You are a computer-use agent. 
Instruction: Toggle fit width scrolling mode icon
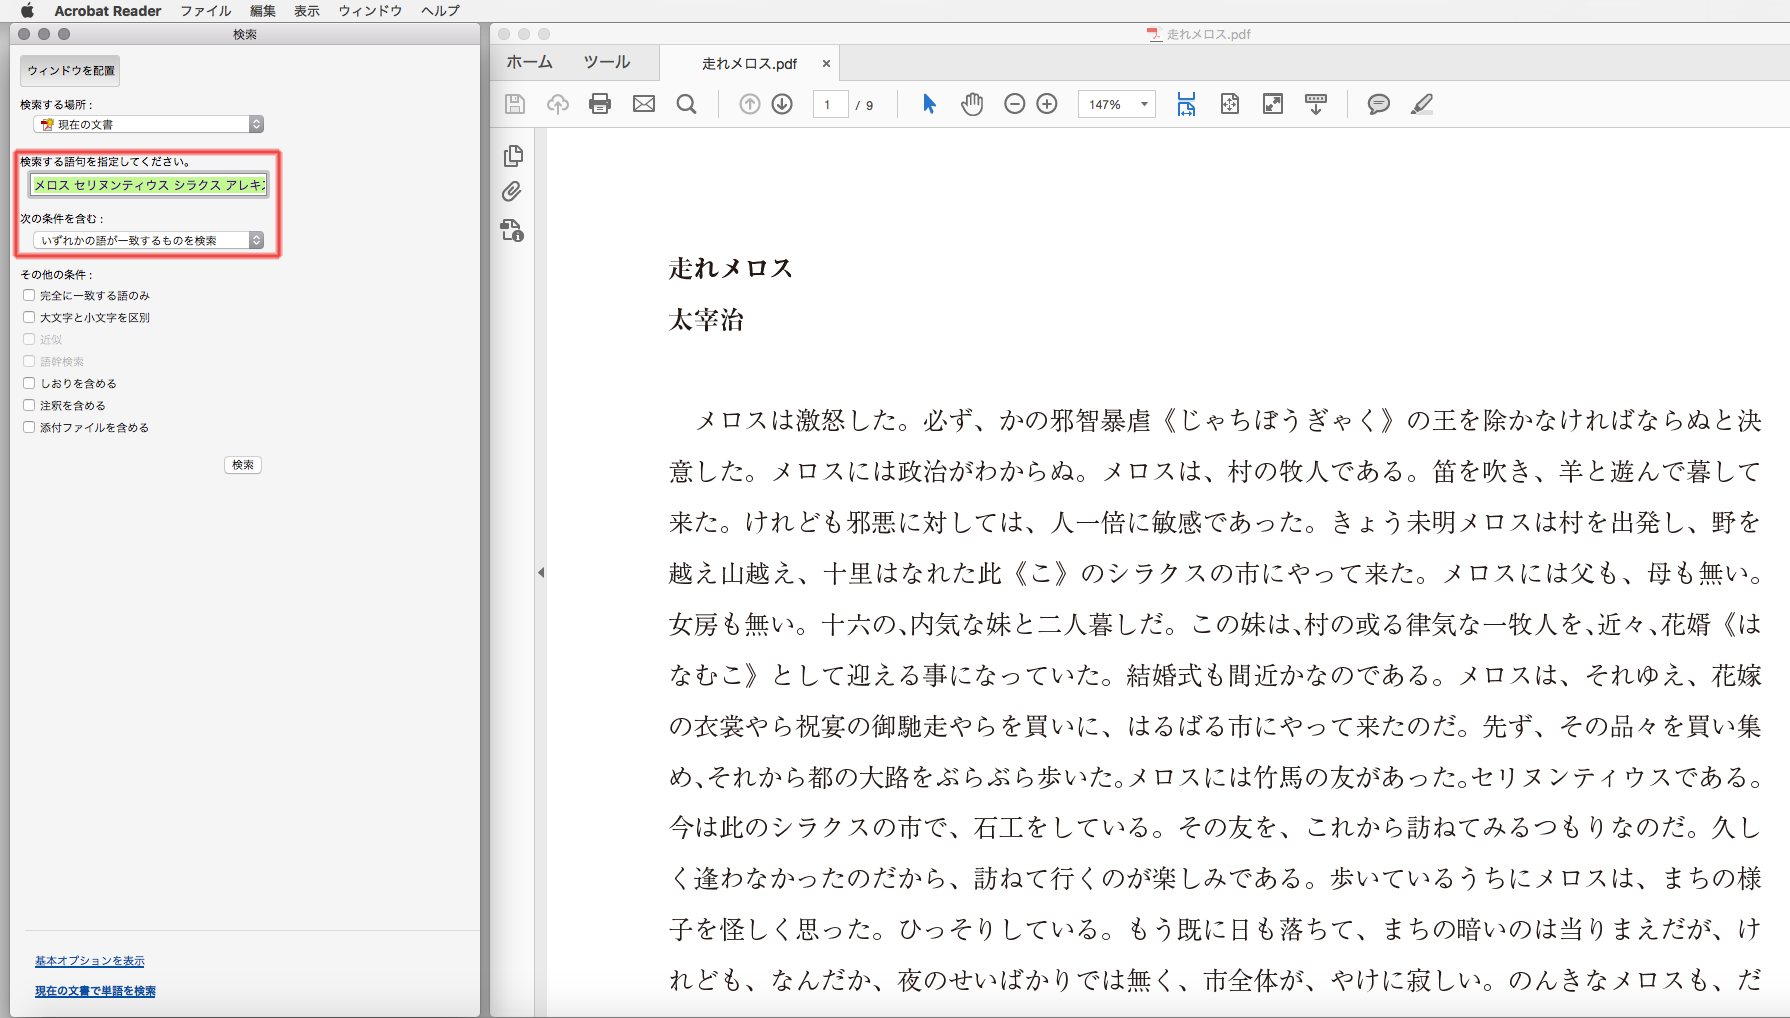pyautogui.click(x=1186, y=104)
